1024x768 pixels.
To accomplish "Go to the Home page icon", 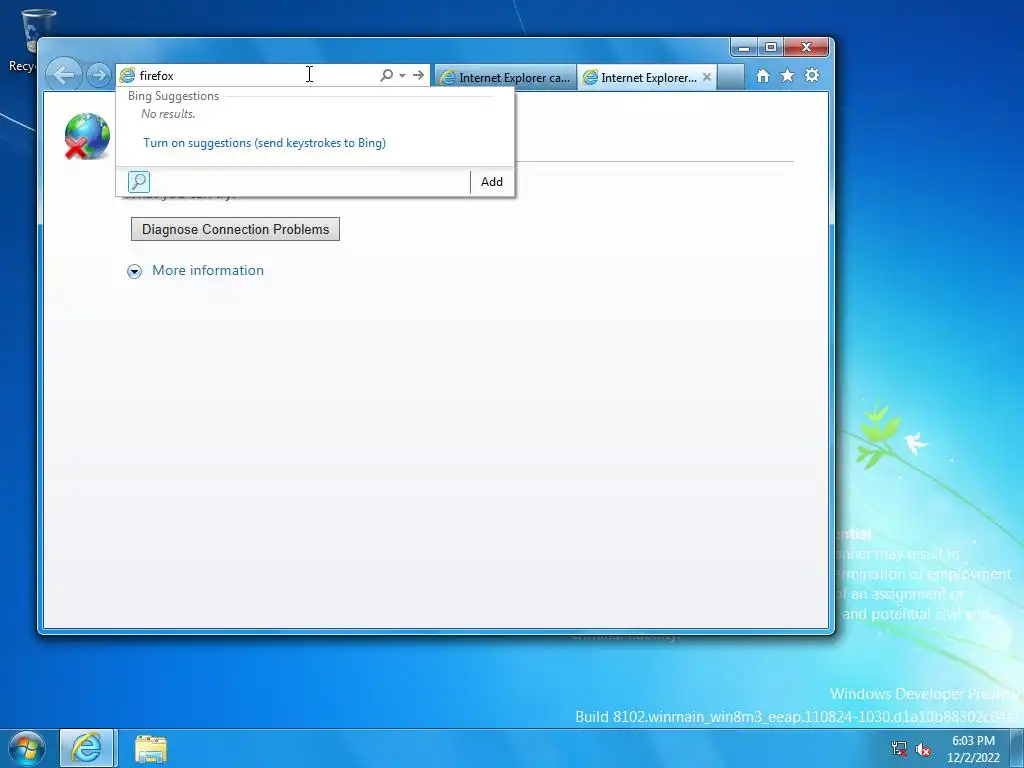I will pyautogui.click(x=762, y=76).
